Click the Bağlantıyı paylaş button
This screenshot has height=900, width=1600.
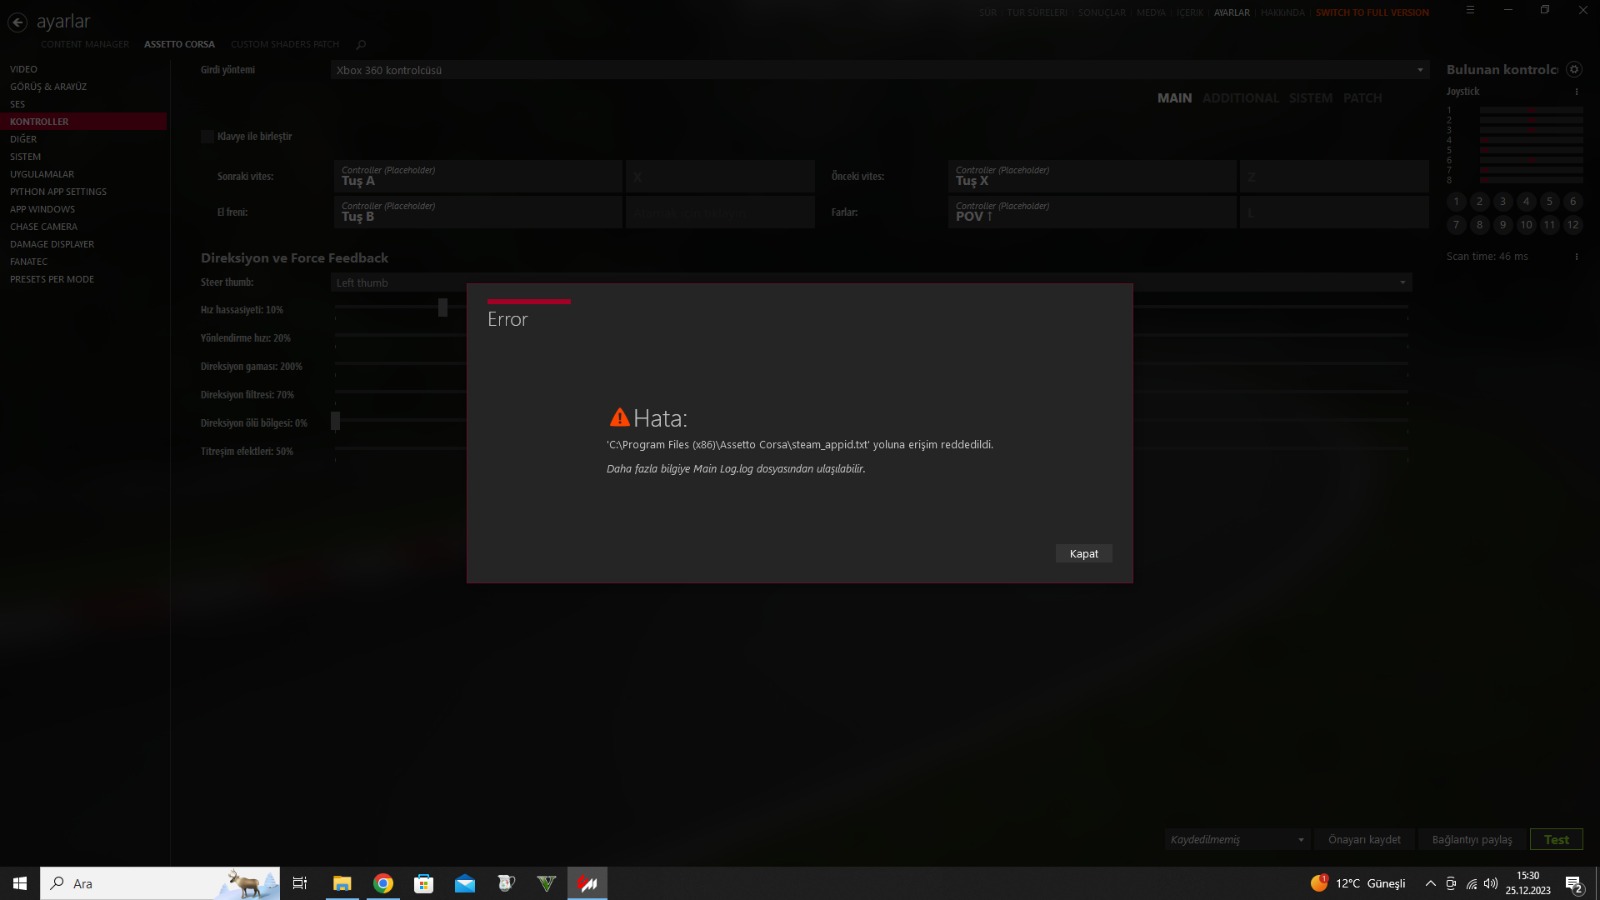[1472, 840]
